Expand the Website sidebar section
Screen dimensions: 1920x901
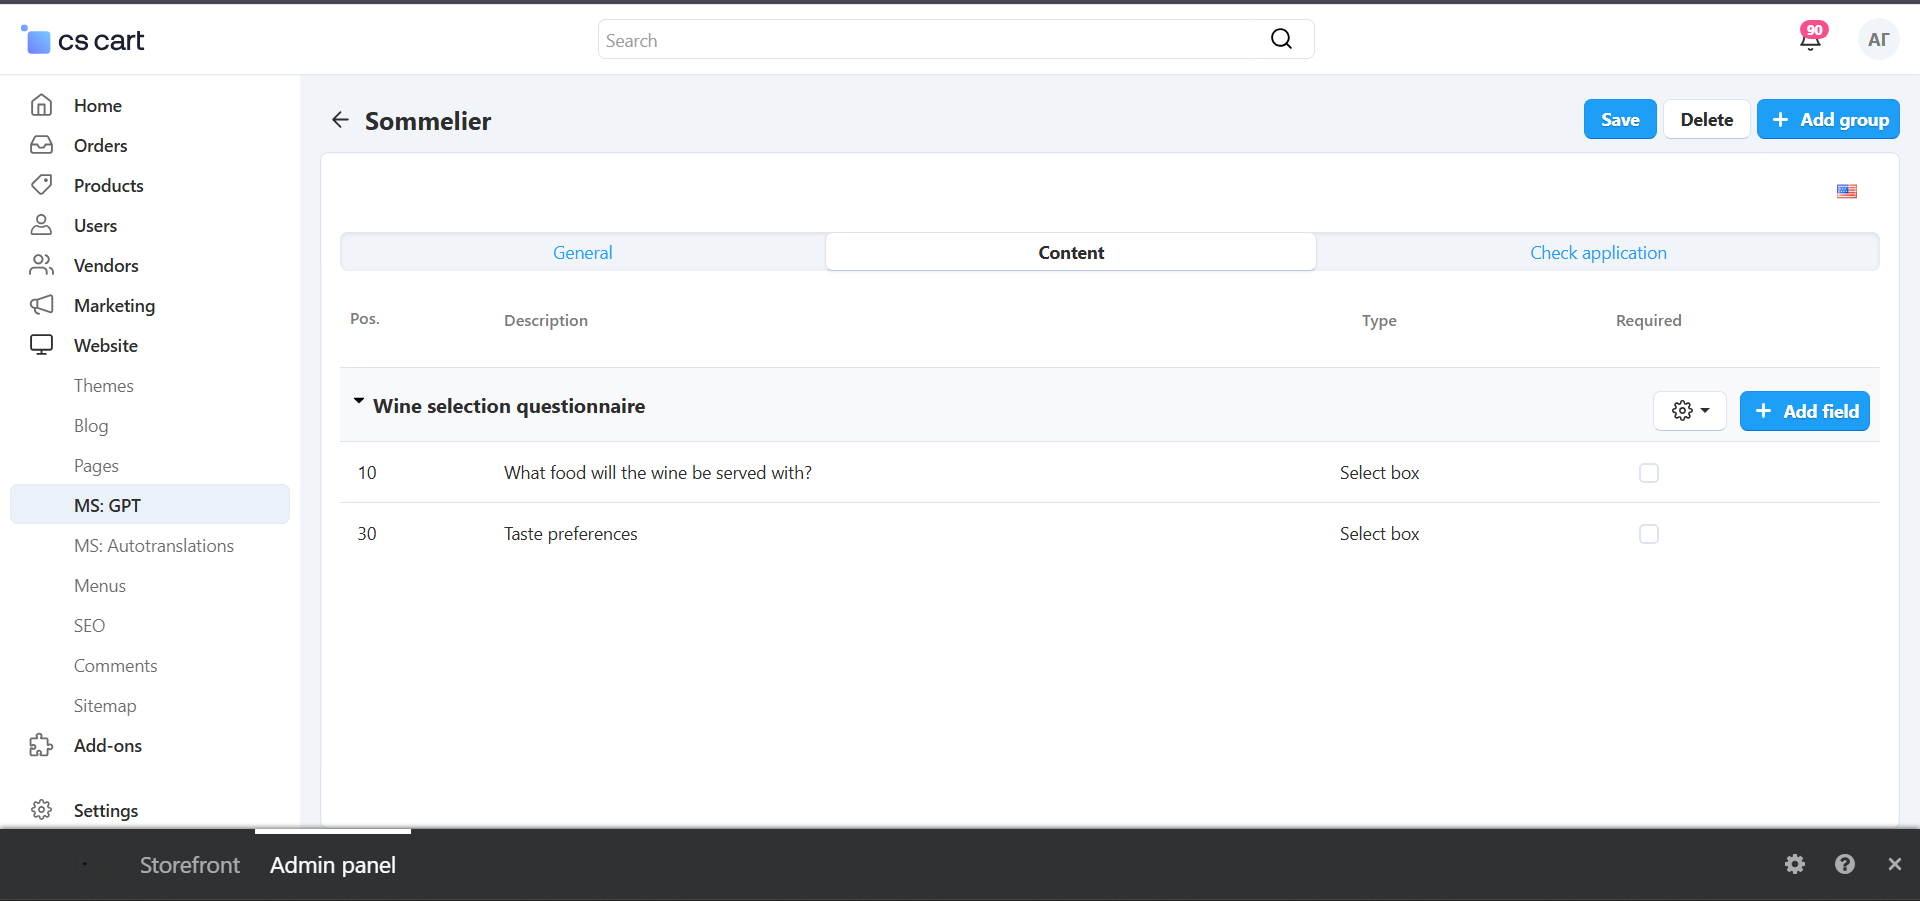tap(106, 345)
